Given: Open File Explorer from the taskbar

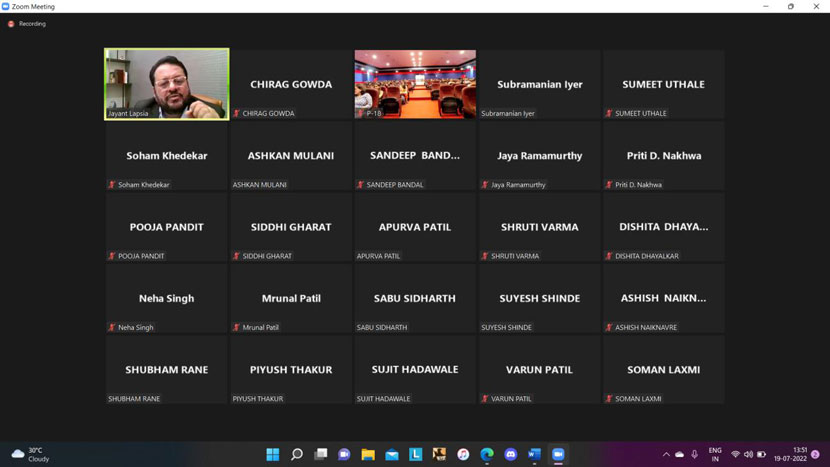Looking at the screenshot, I should 368,454.
